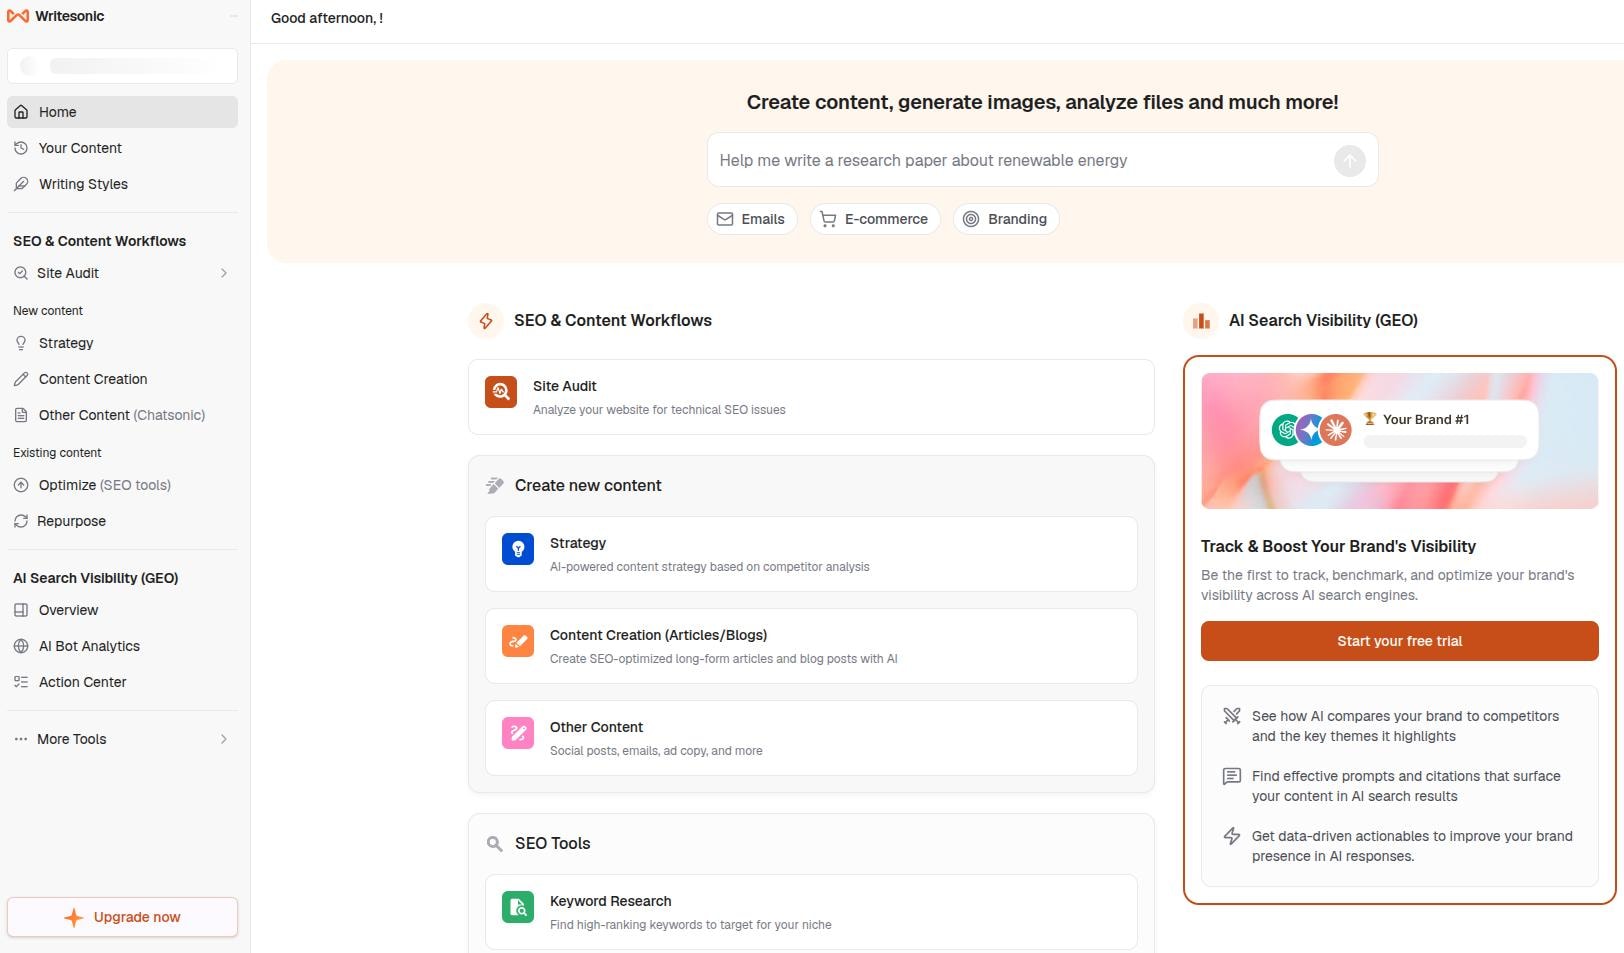Click the SEO & Content Workflows lightning icon
This screenshot has width=1624, height=953.
[486, 321]
